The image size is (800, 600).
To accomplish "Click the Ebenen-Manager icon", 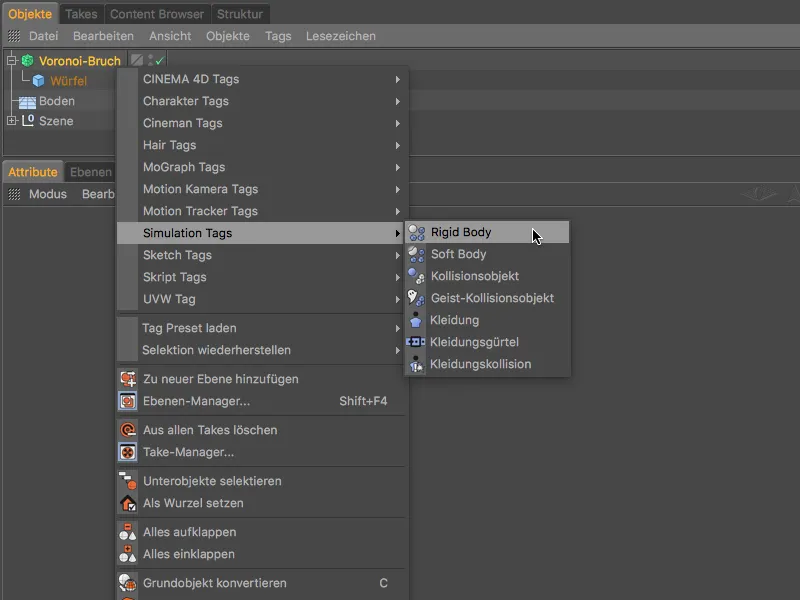I will coord(128,401).
